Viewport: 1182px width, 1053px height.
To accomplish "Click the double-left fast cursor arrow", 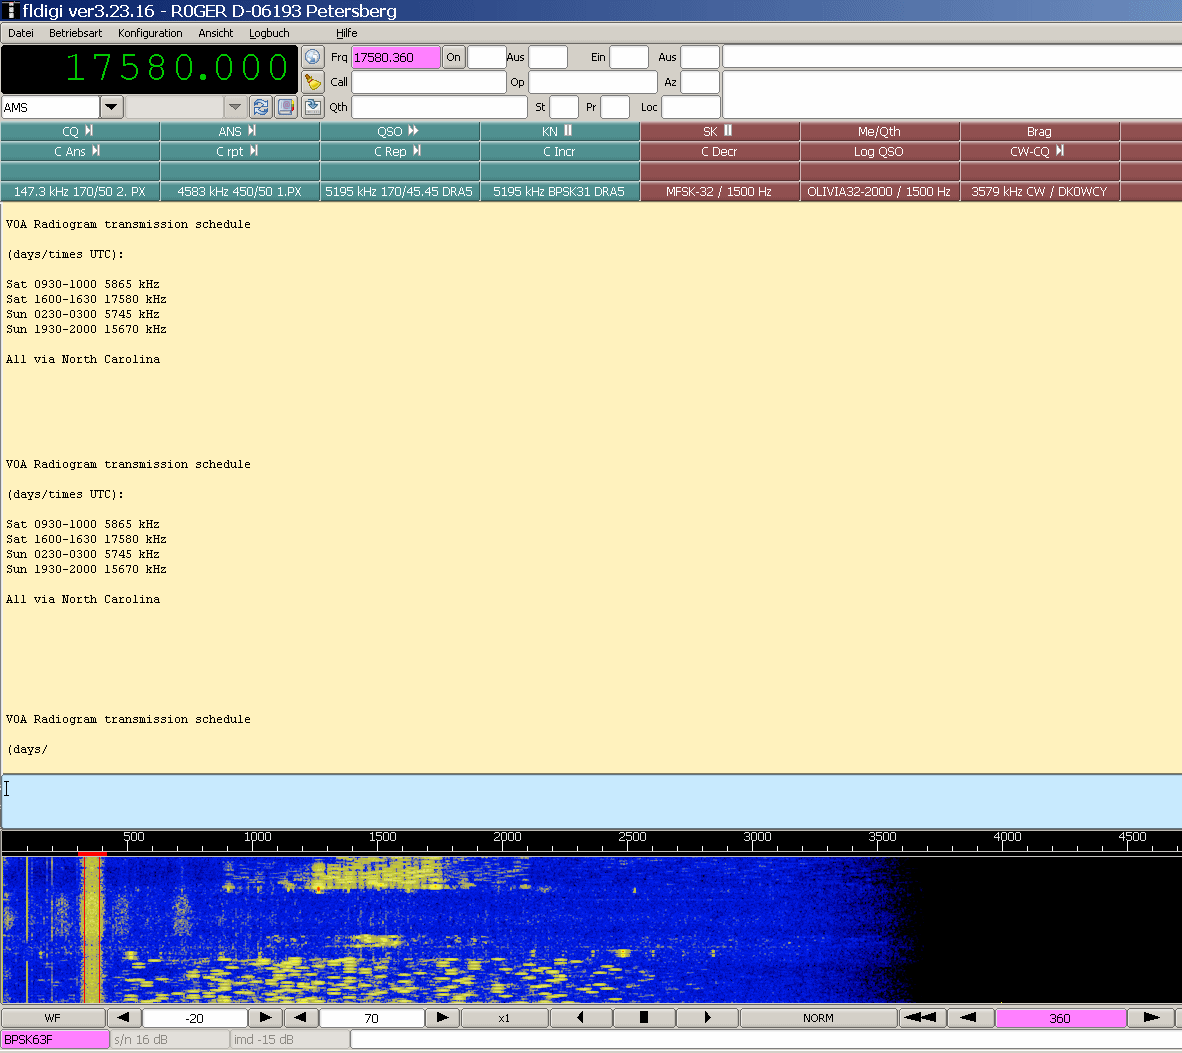I will pyautogui.click(x=919, y=1018).
